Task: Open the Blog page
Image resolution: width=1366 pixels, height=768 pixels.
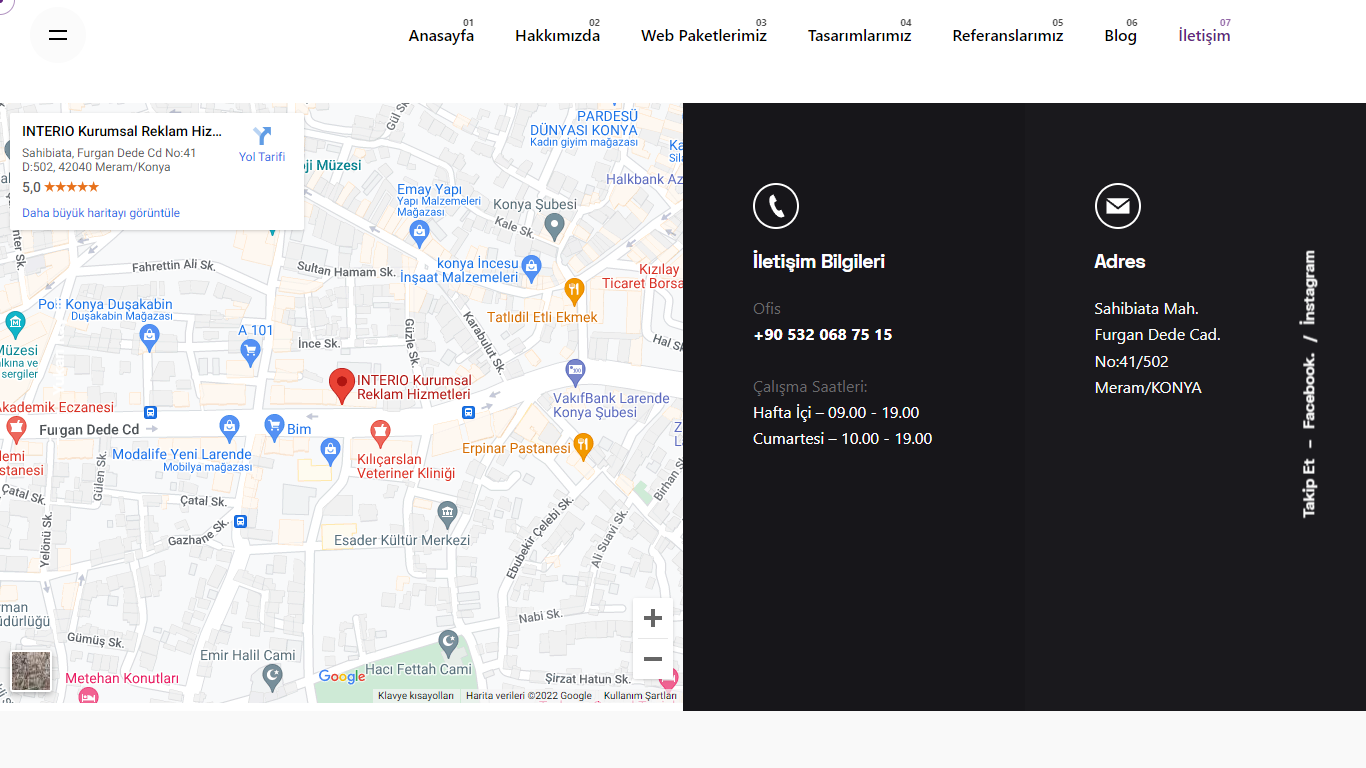Action: 1120,36
